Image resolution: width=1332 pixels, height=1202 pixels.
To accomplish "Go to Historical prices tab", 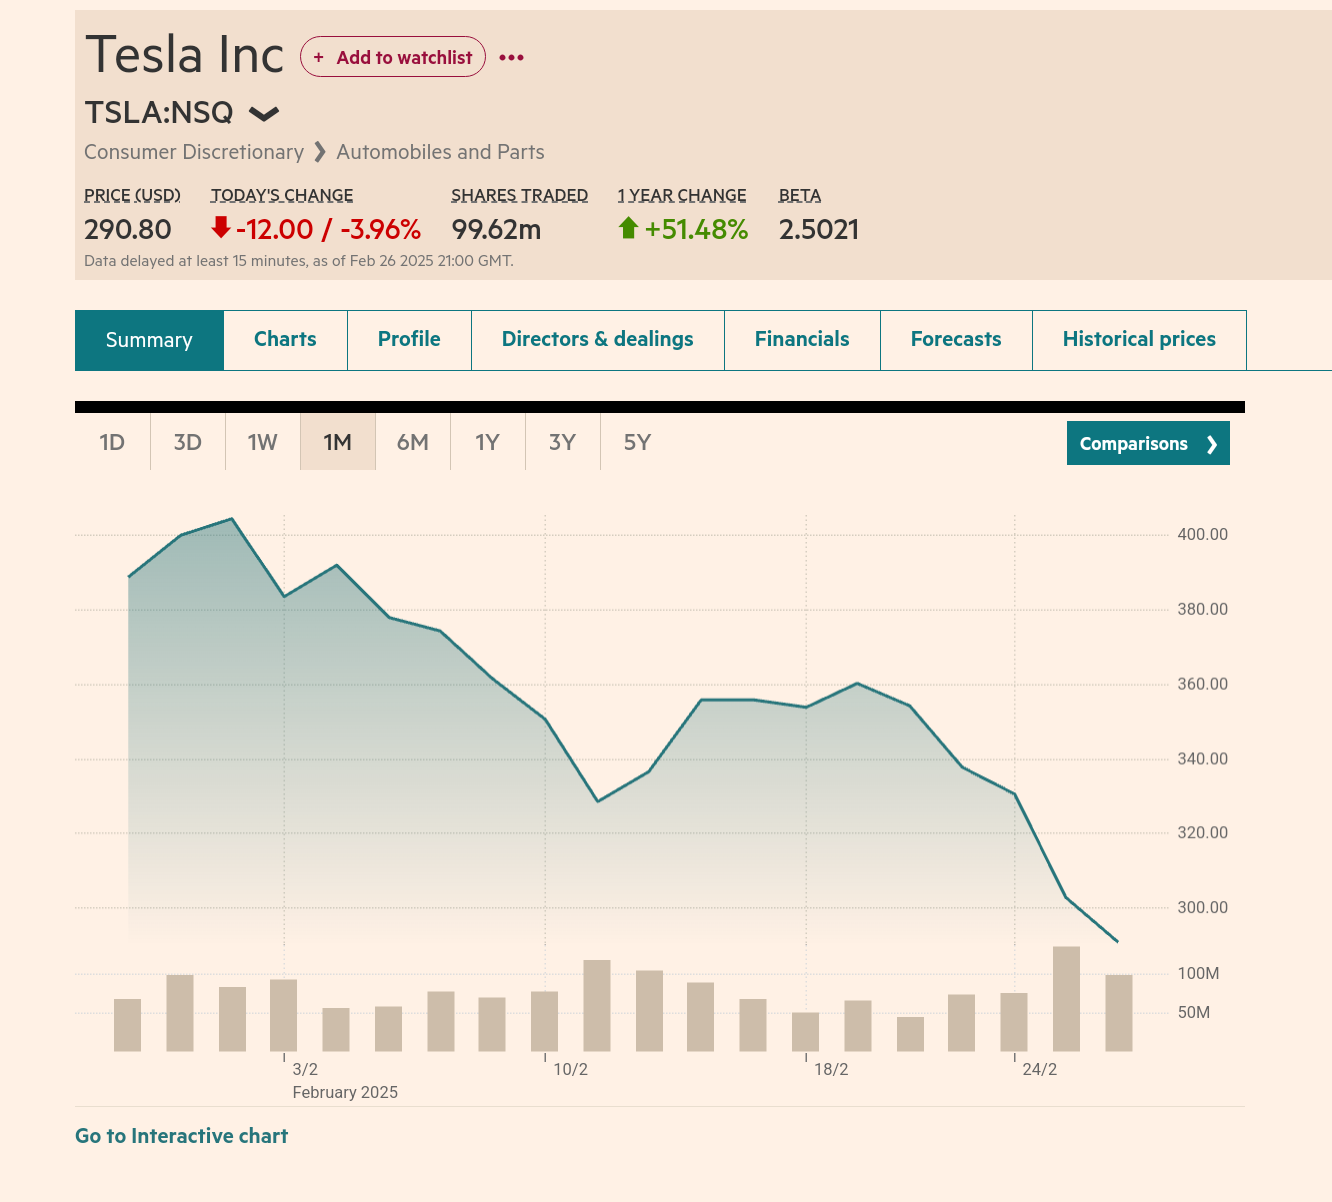I will click(x=1139, y=339).
